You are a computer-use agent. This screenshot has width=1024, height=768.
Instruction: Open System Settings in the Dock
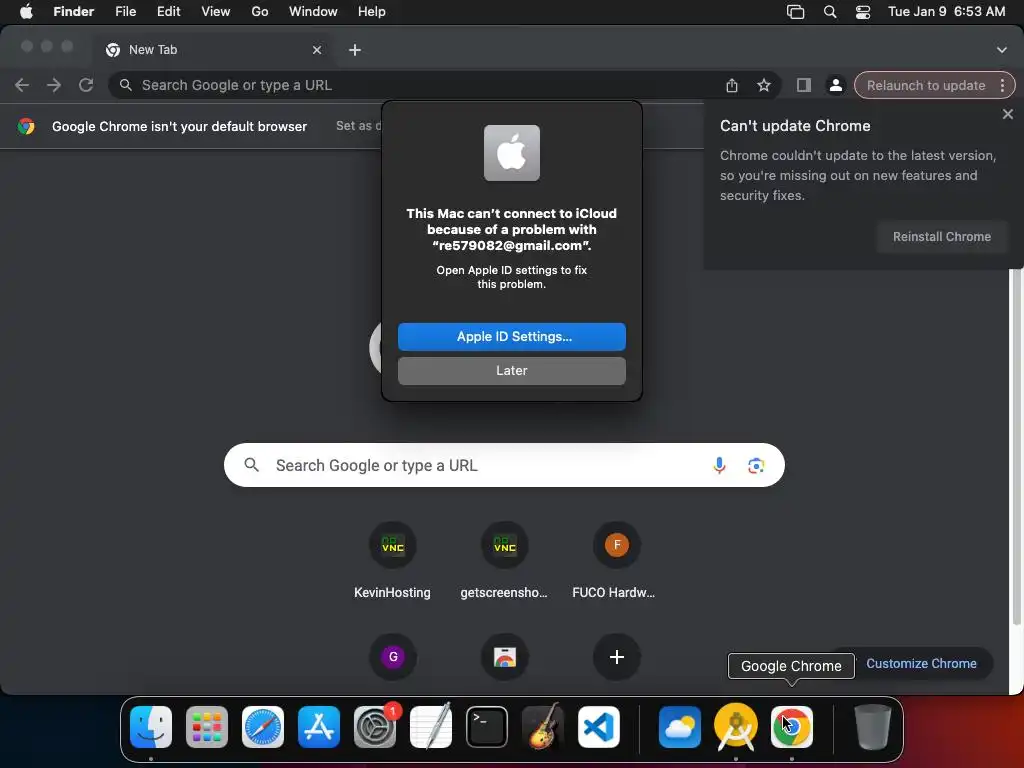tap(375, 727)
